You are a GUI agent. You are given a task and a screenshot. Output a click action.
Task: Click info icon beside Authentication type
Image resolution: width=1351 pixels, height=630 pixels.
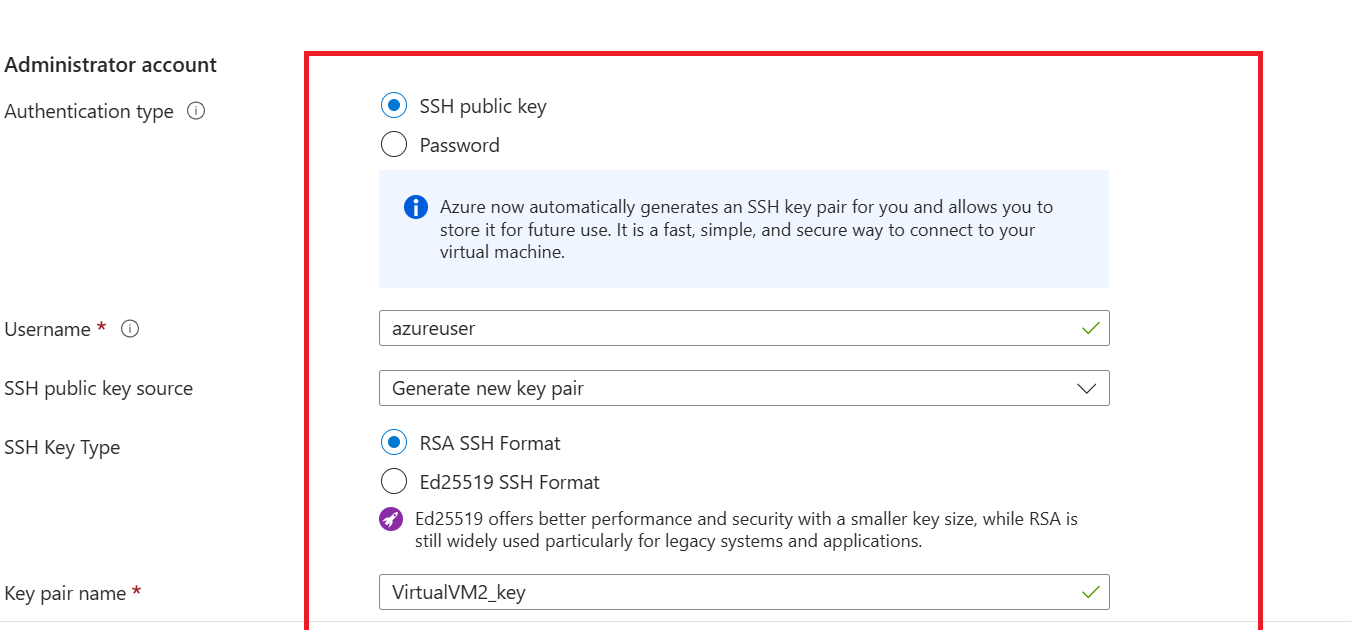(x=196, y=111)
